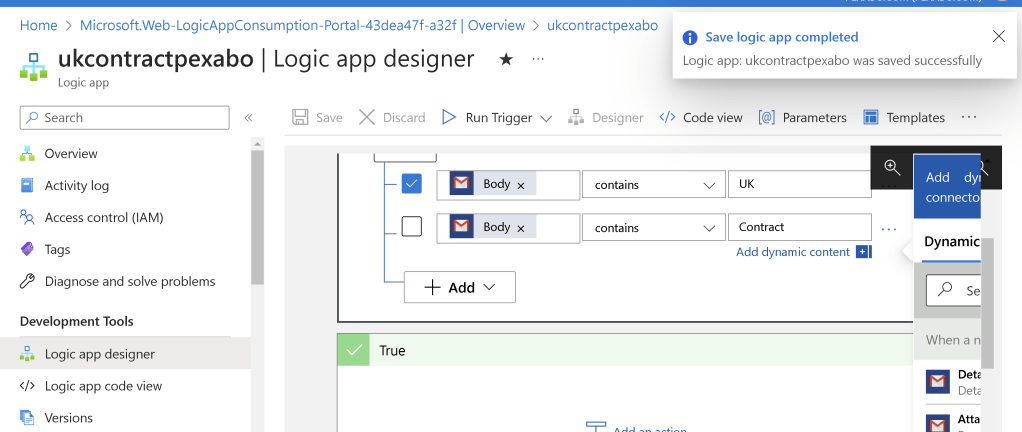Viewport: 1022px width, 432px height.
Task: Open ellipsis menu for Contract row
Action: point(888,229)
